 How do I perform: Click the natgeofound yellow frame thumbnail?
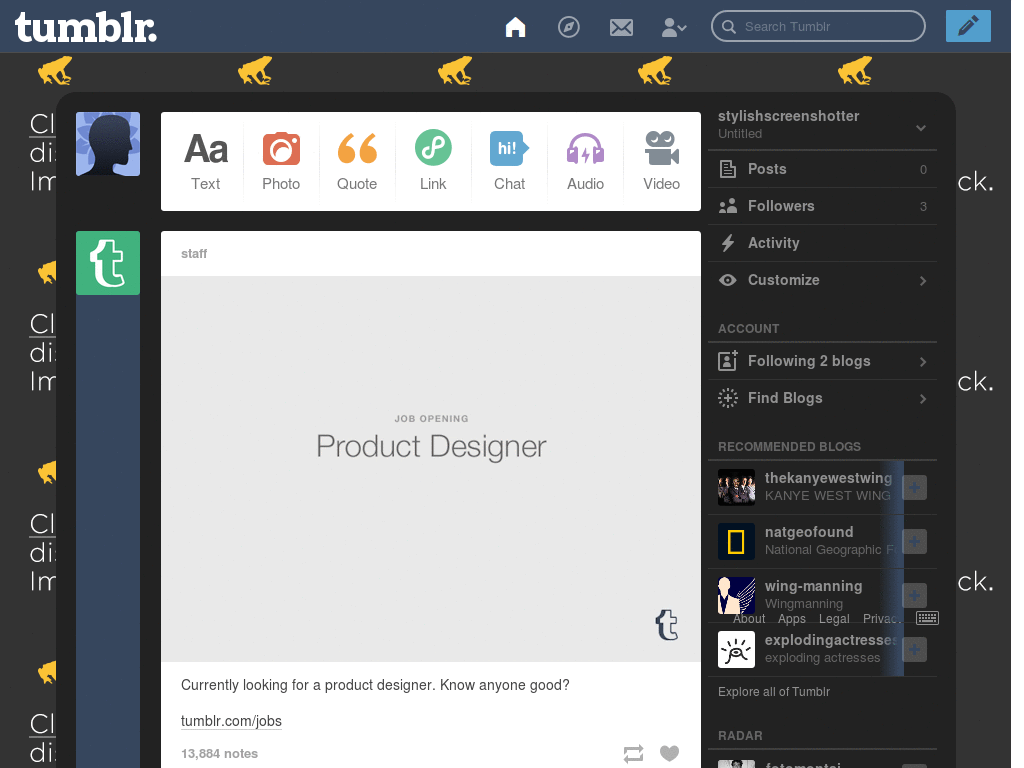coord(736,541)
